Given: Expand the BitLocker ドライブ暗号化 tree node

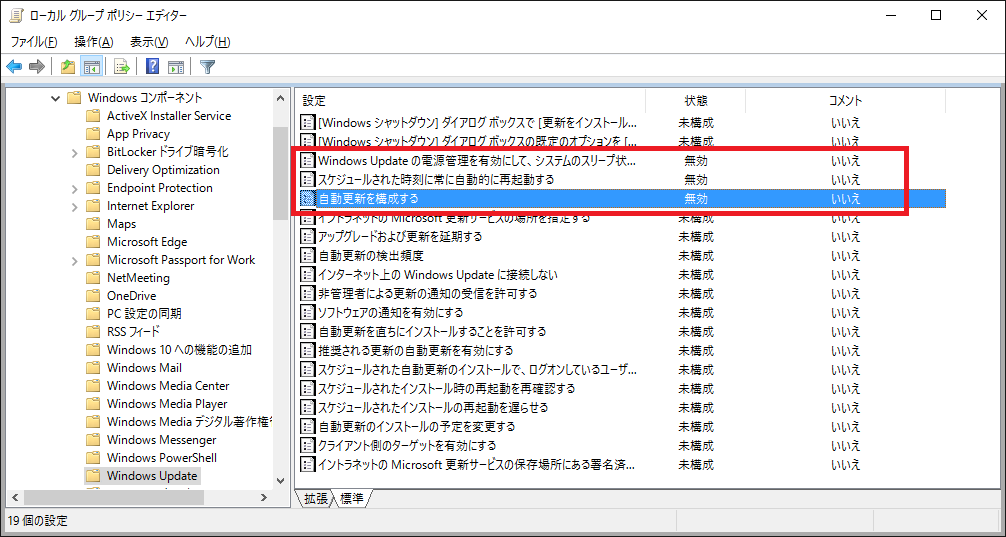Looking at the screenshot, I should point(75,152).
